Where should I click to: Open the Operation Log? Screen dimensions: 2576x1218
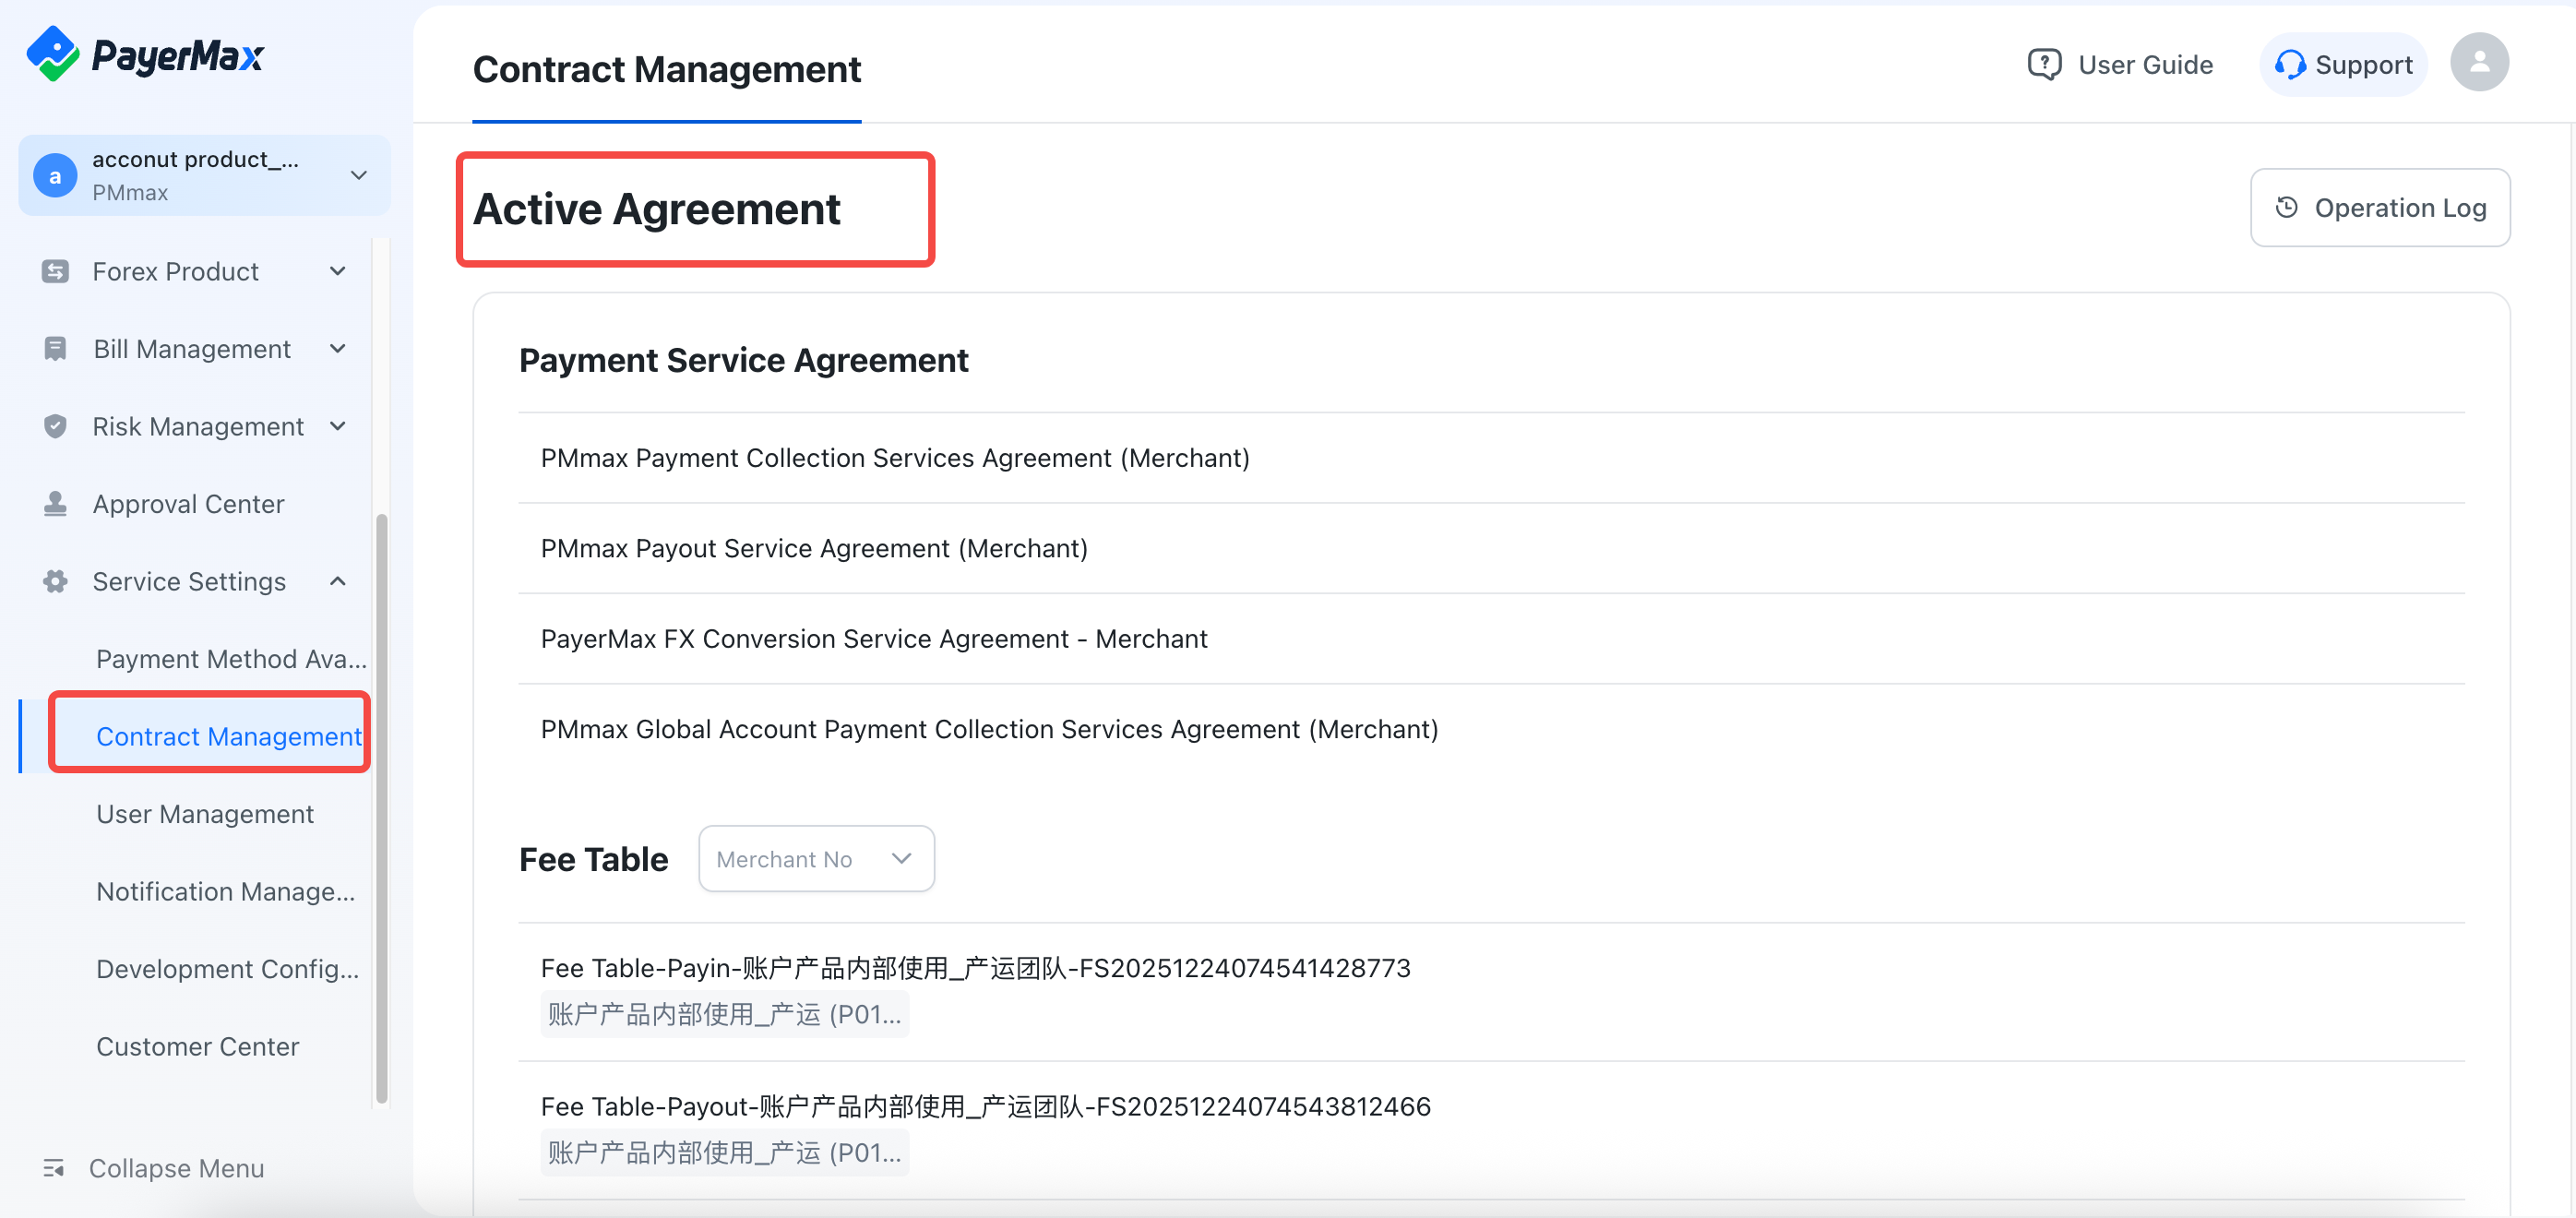[x=2380, y=207]
